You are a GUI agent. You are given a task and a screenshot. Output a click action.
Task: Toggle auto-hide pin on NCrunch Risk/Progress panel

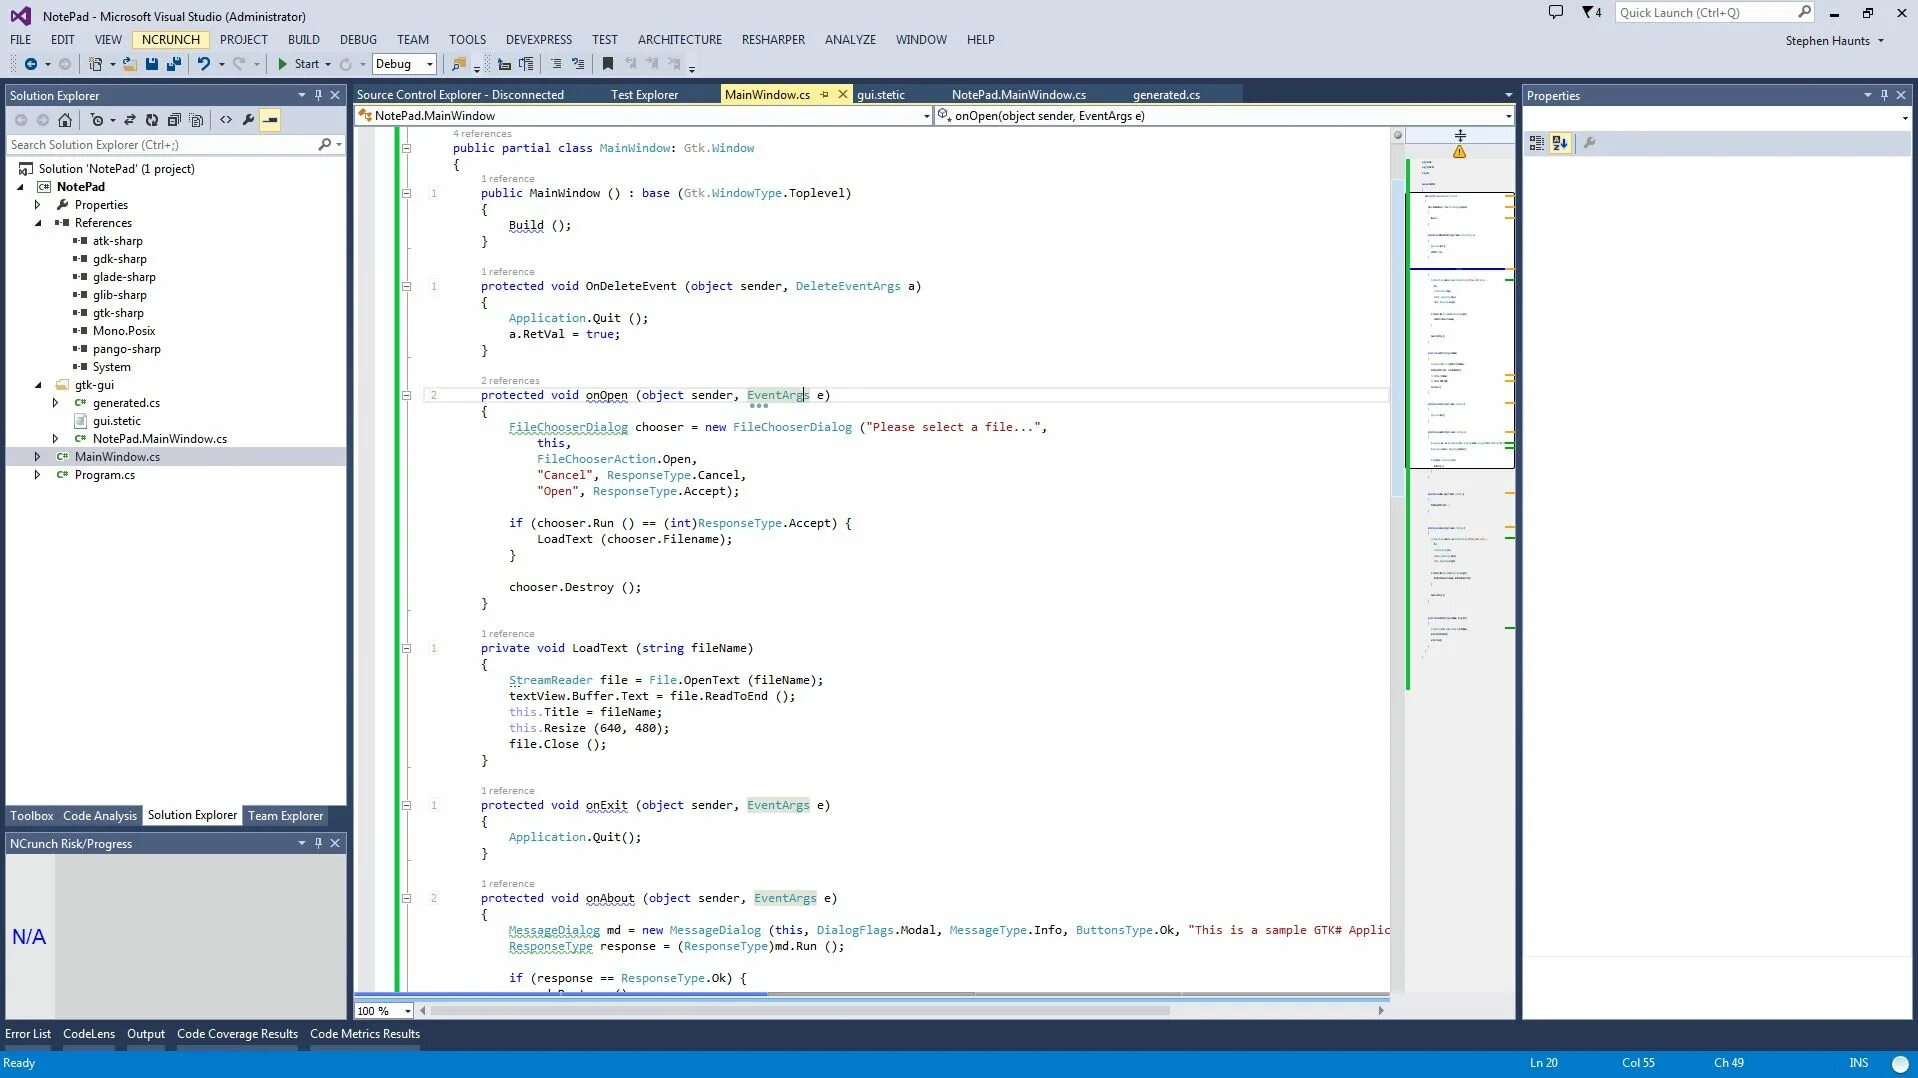318,843
